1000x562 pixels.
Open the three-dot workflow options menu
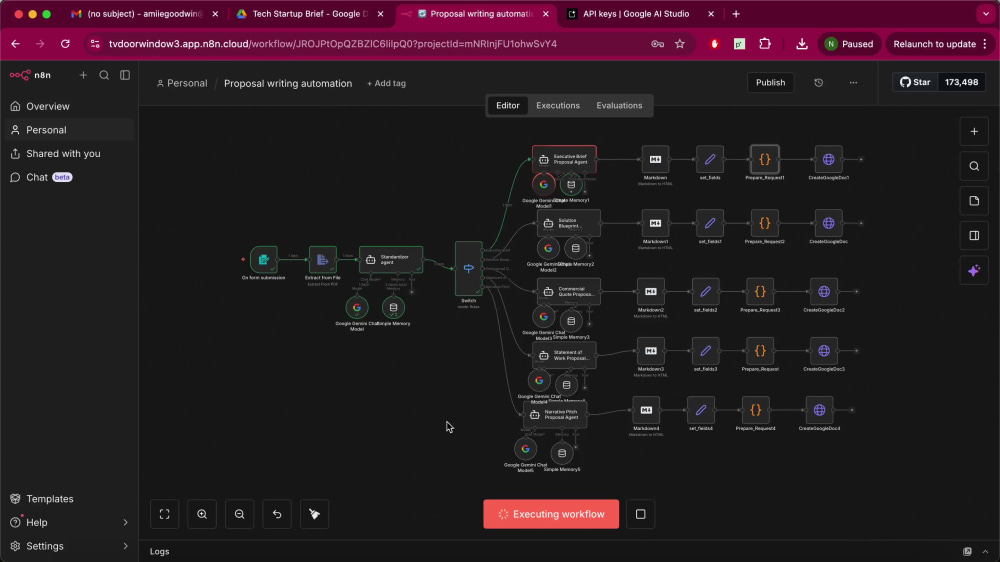point(853,83)
